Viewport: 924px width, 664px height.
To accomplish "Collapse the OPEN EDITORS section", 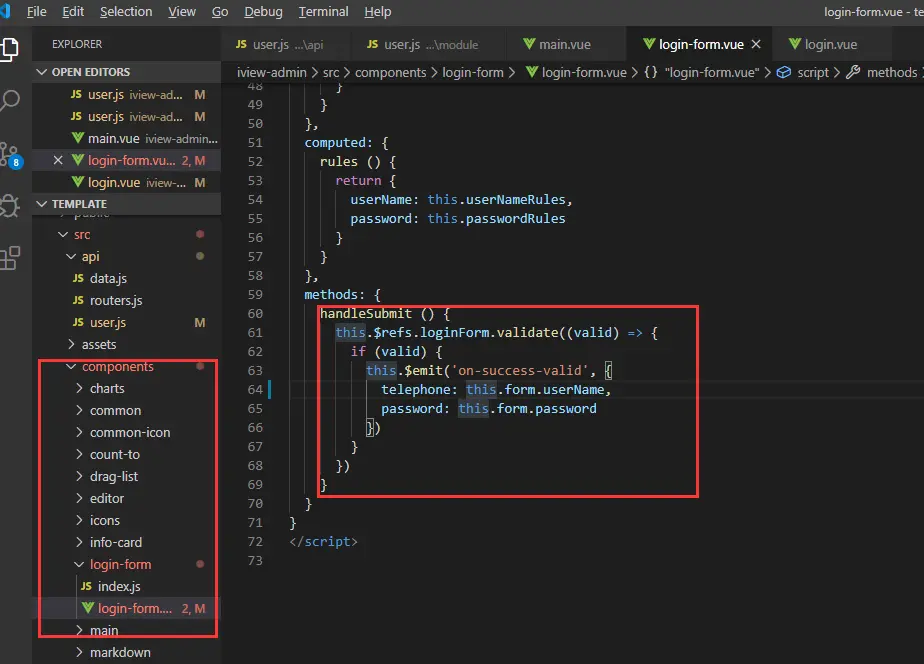I will pos(90,72).
